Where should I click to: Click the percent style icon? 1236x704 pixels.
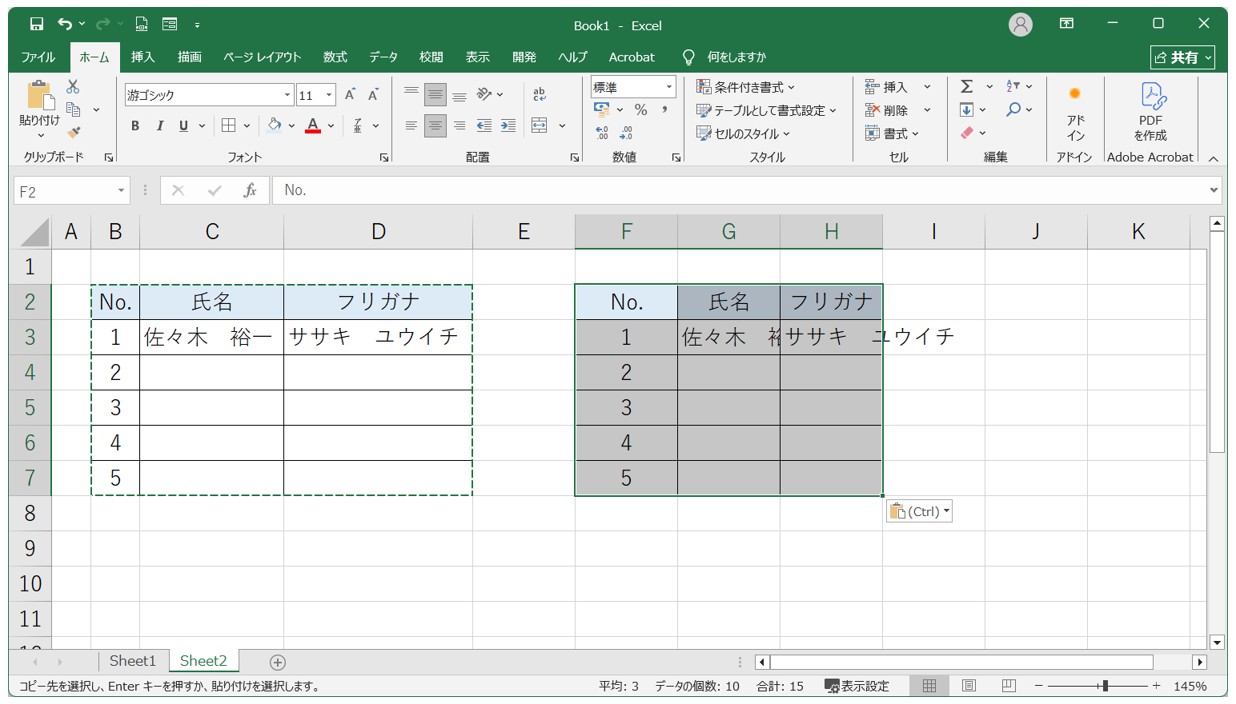641,110
